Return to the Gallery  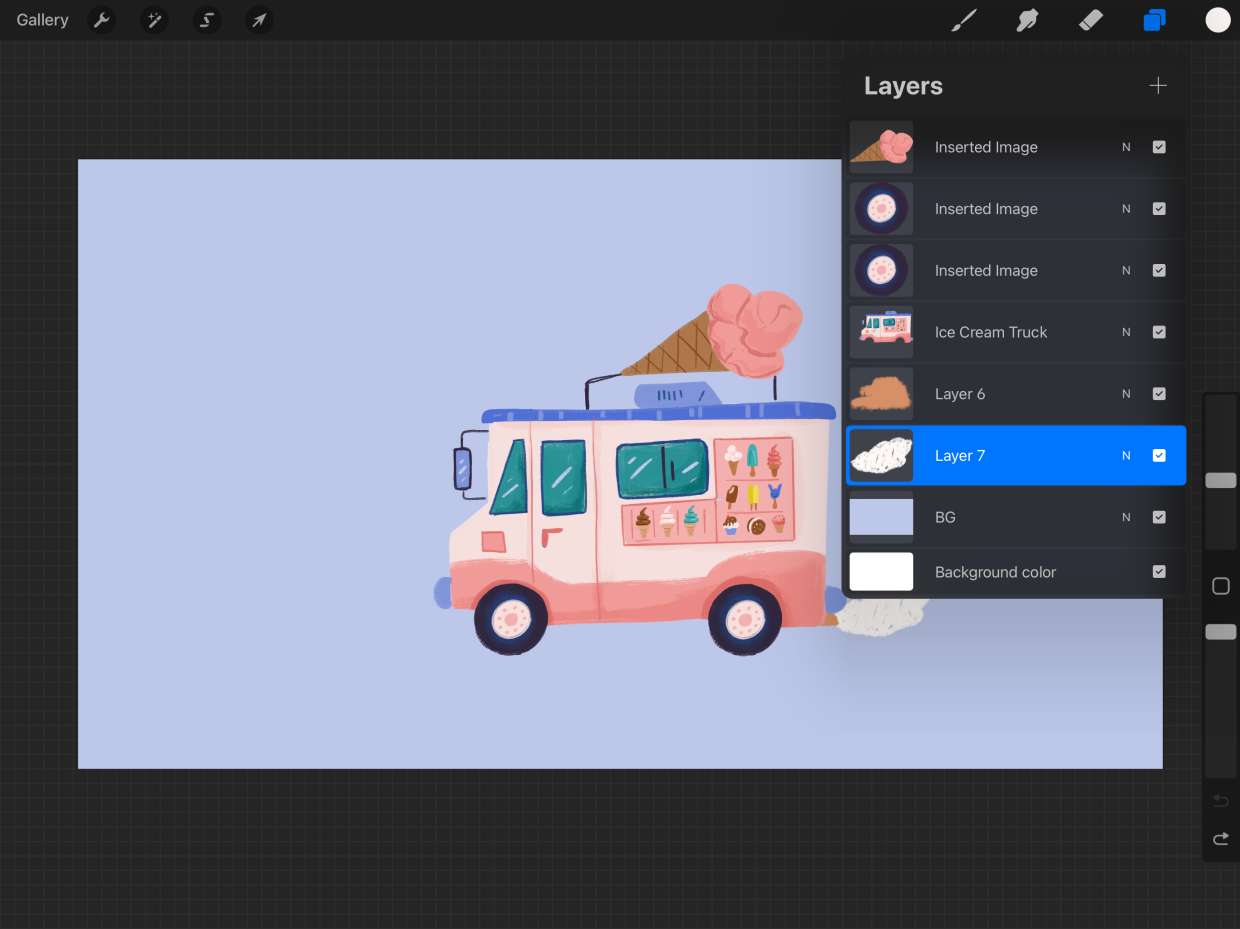(x=42, y=20)
